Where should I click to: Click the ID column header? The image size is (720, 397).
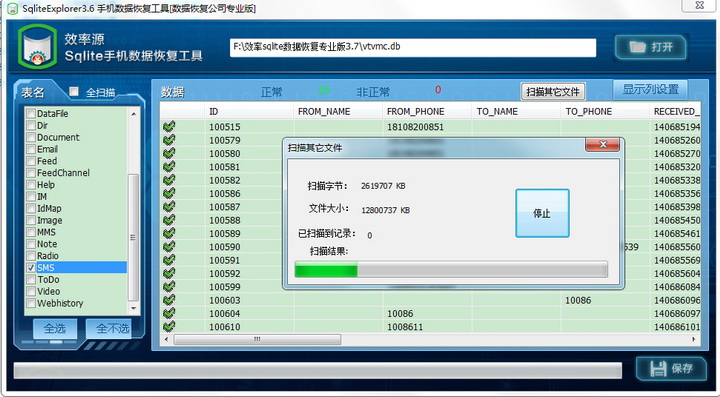pyautogui.click(x=249, y=112)
